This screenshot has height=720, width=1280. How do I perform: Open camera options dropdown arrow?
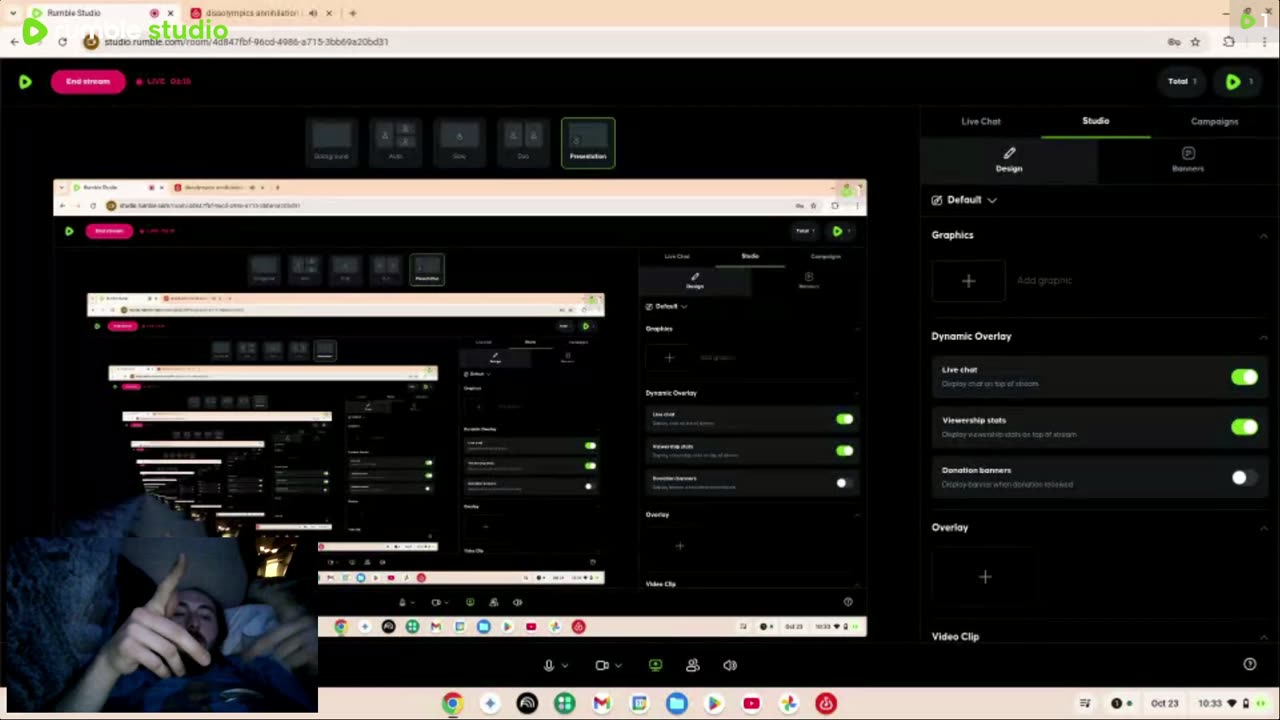click(619, 666)
